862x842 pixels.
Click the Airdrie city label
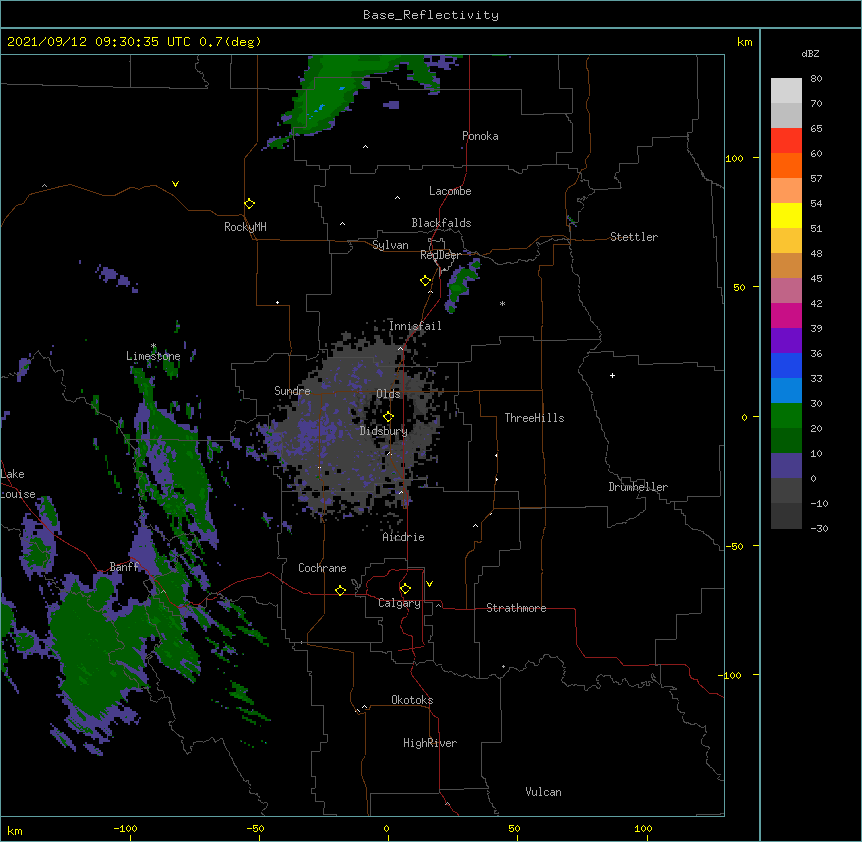pyautogui.click(x=404, y=537)
